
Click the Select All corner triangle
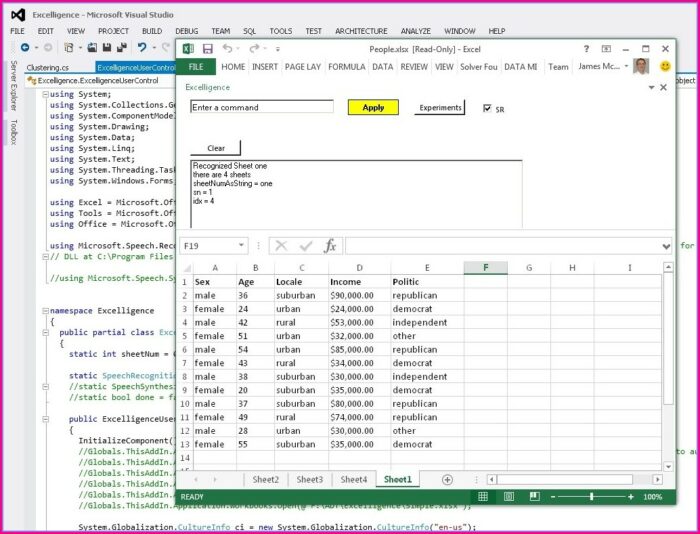pos(187,268)
